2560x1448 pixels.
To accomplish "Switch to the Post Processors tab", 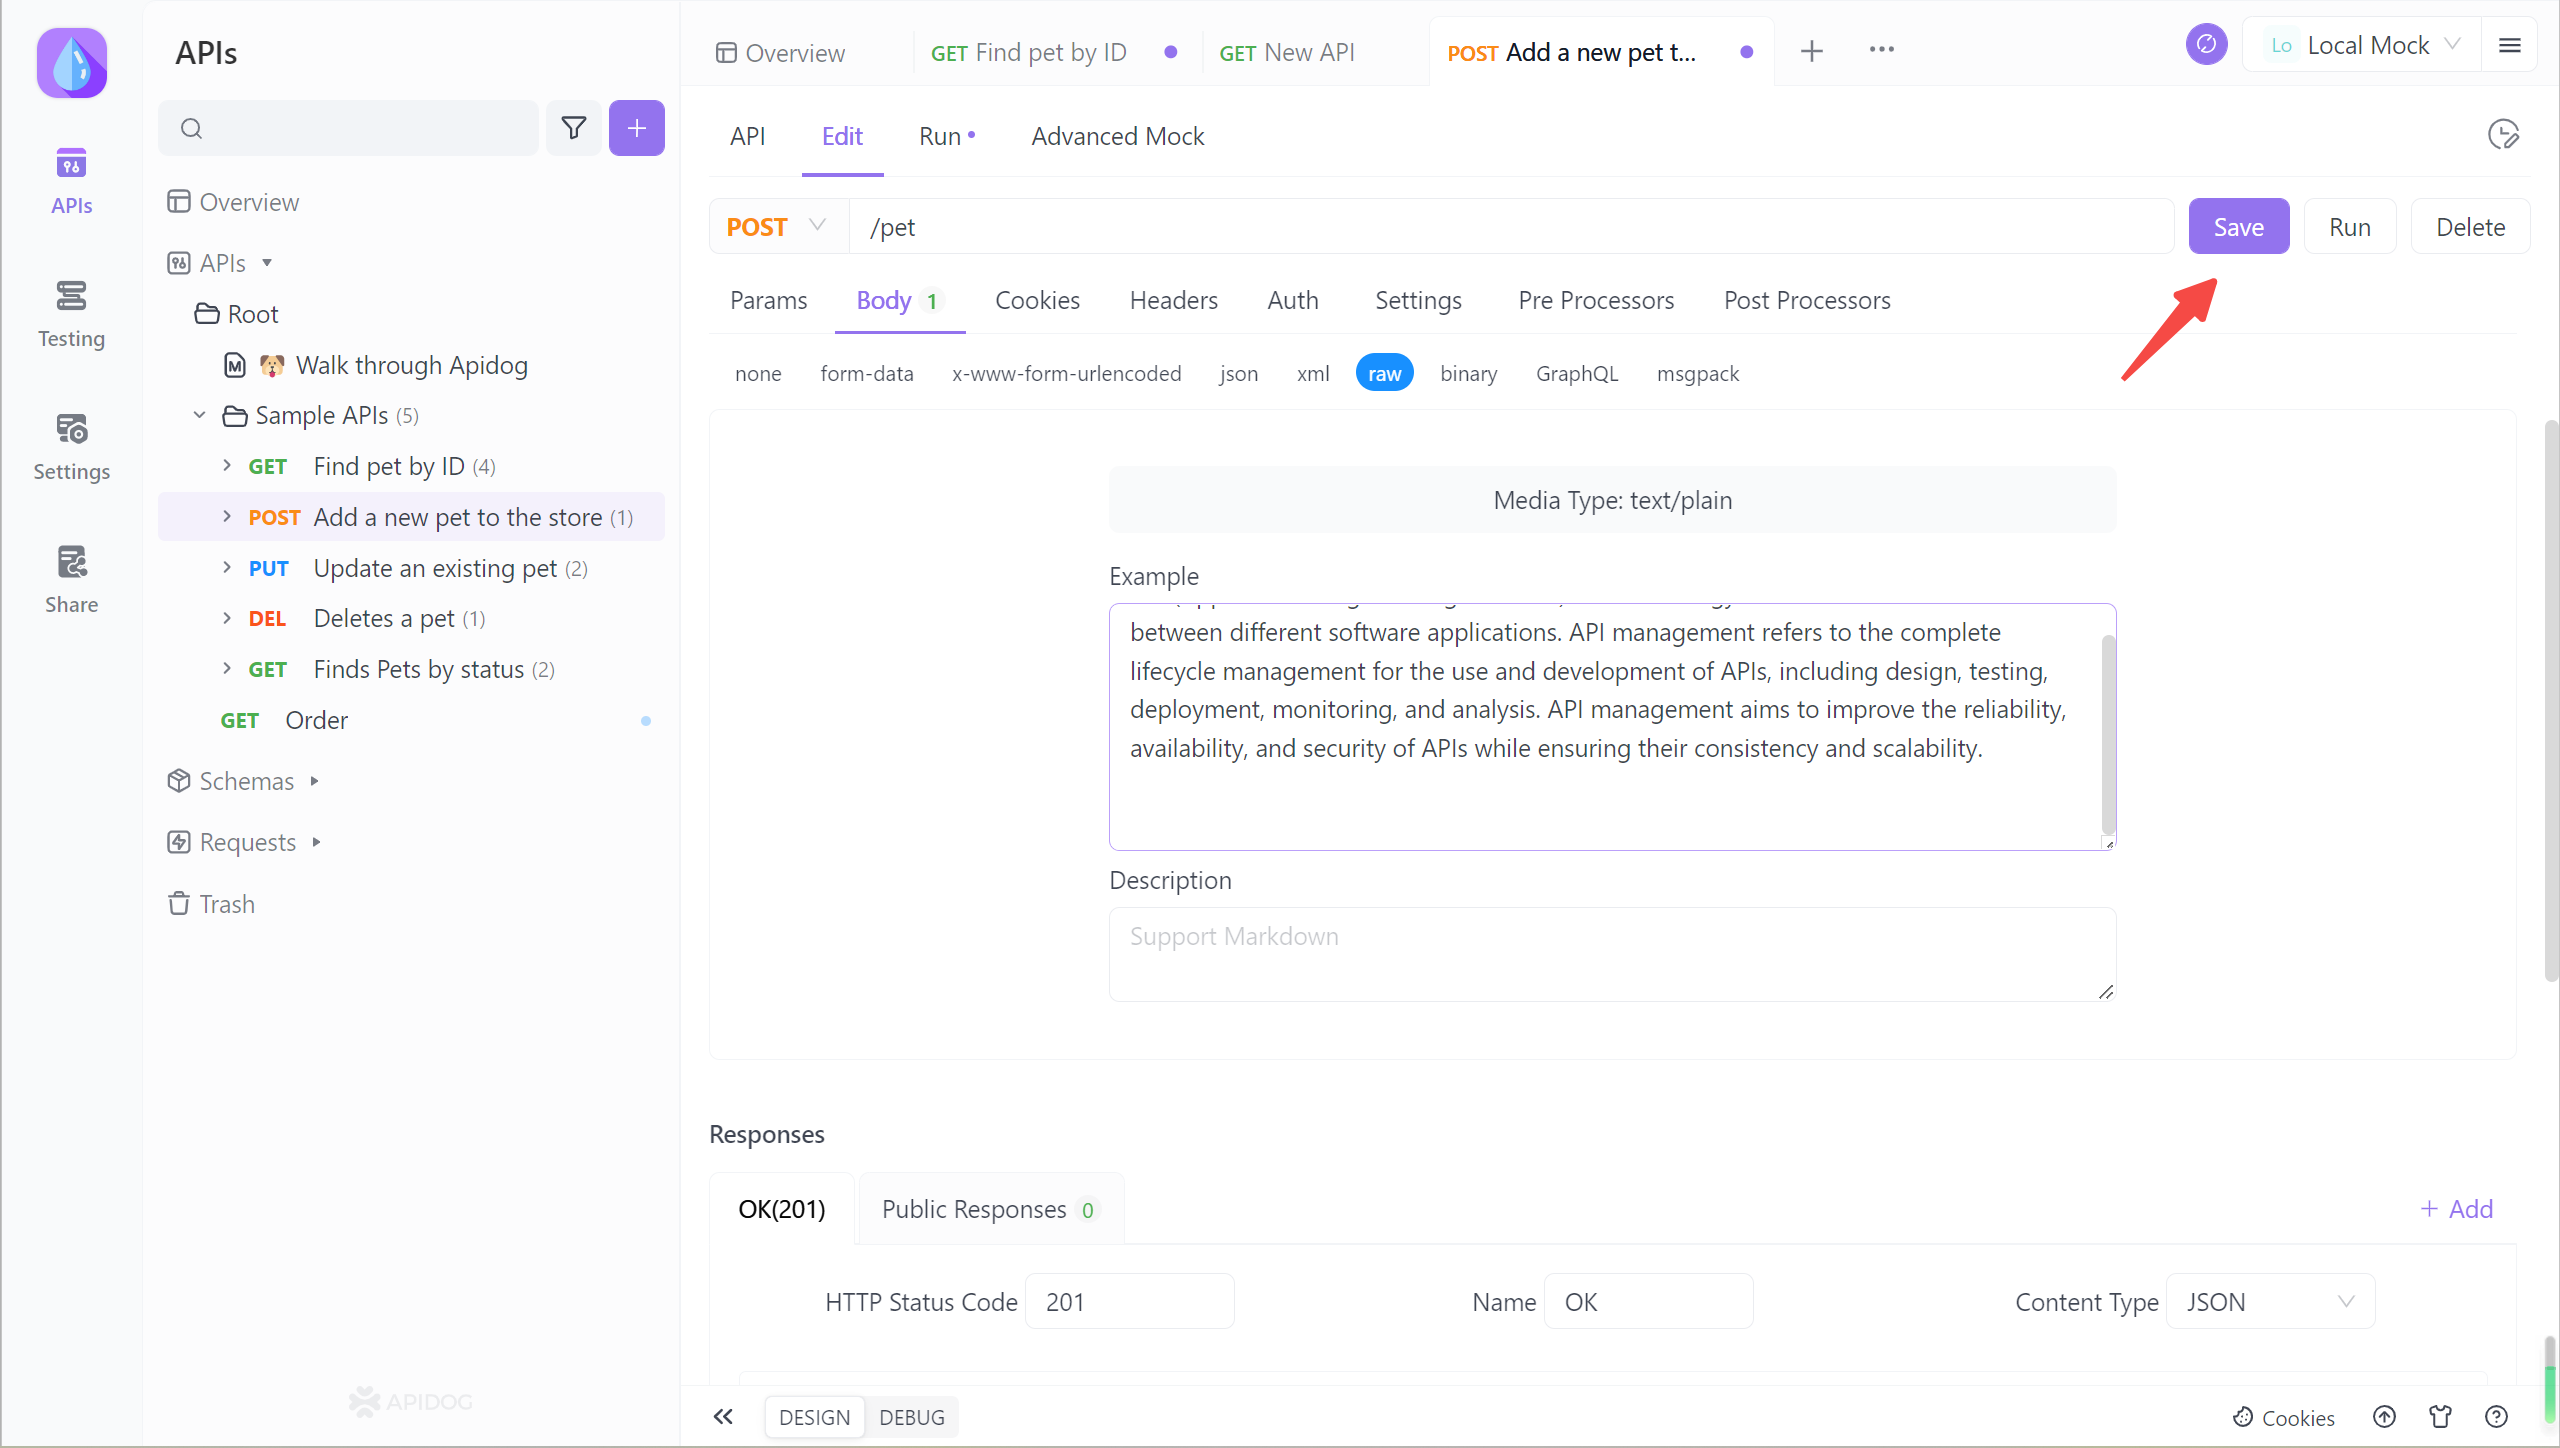I will point(1807,299).
